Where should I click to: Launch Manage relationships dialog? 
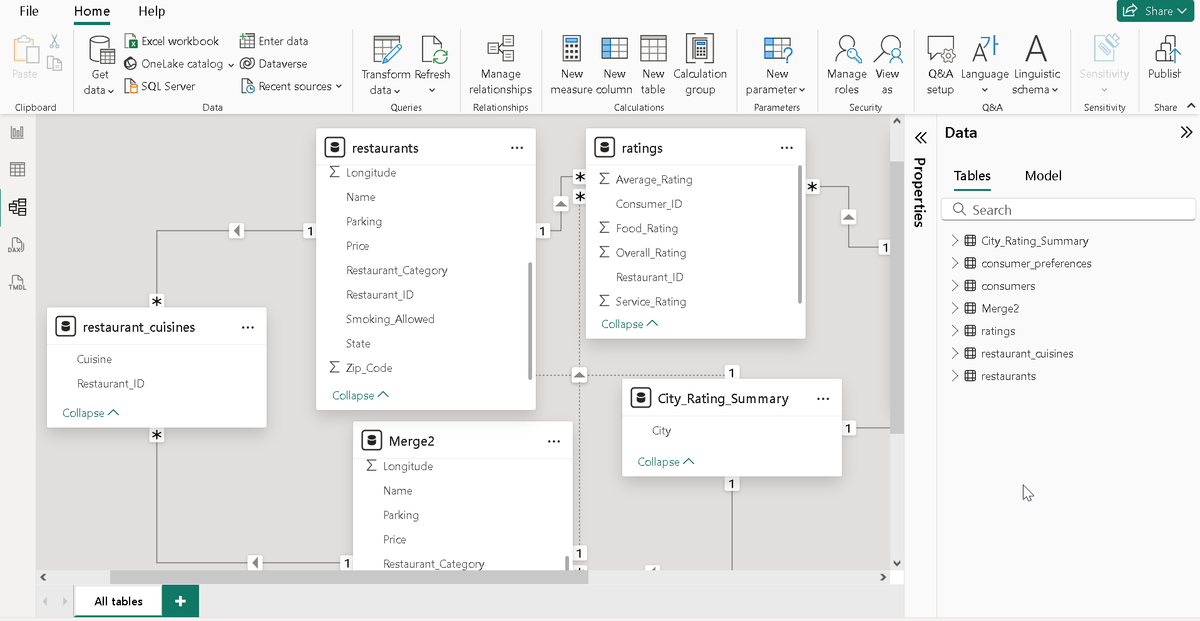tap(500, 65)
